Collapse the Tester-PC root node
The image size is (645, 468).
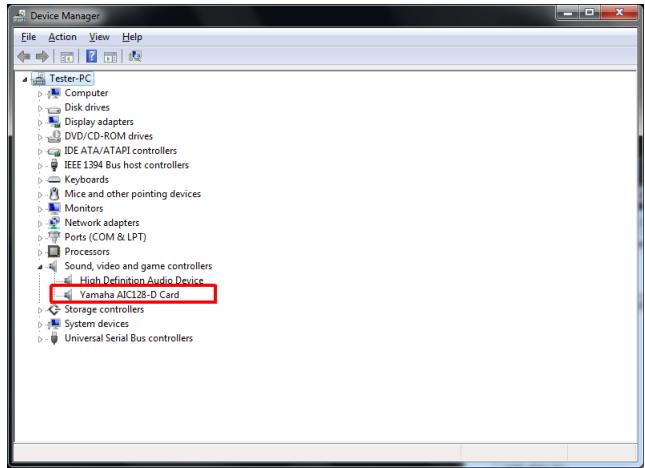[x=25, y=79]
